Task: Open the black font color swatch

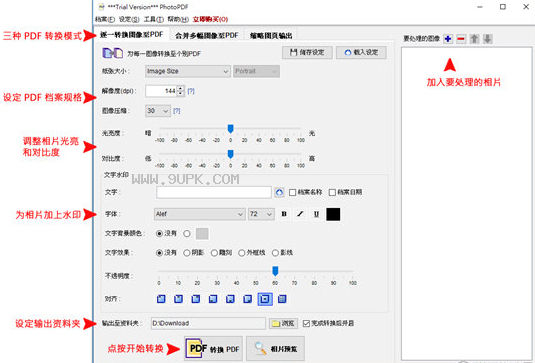Action: [333, 214]
